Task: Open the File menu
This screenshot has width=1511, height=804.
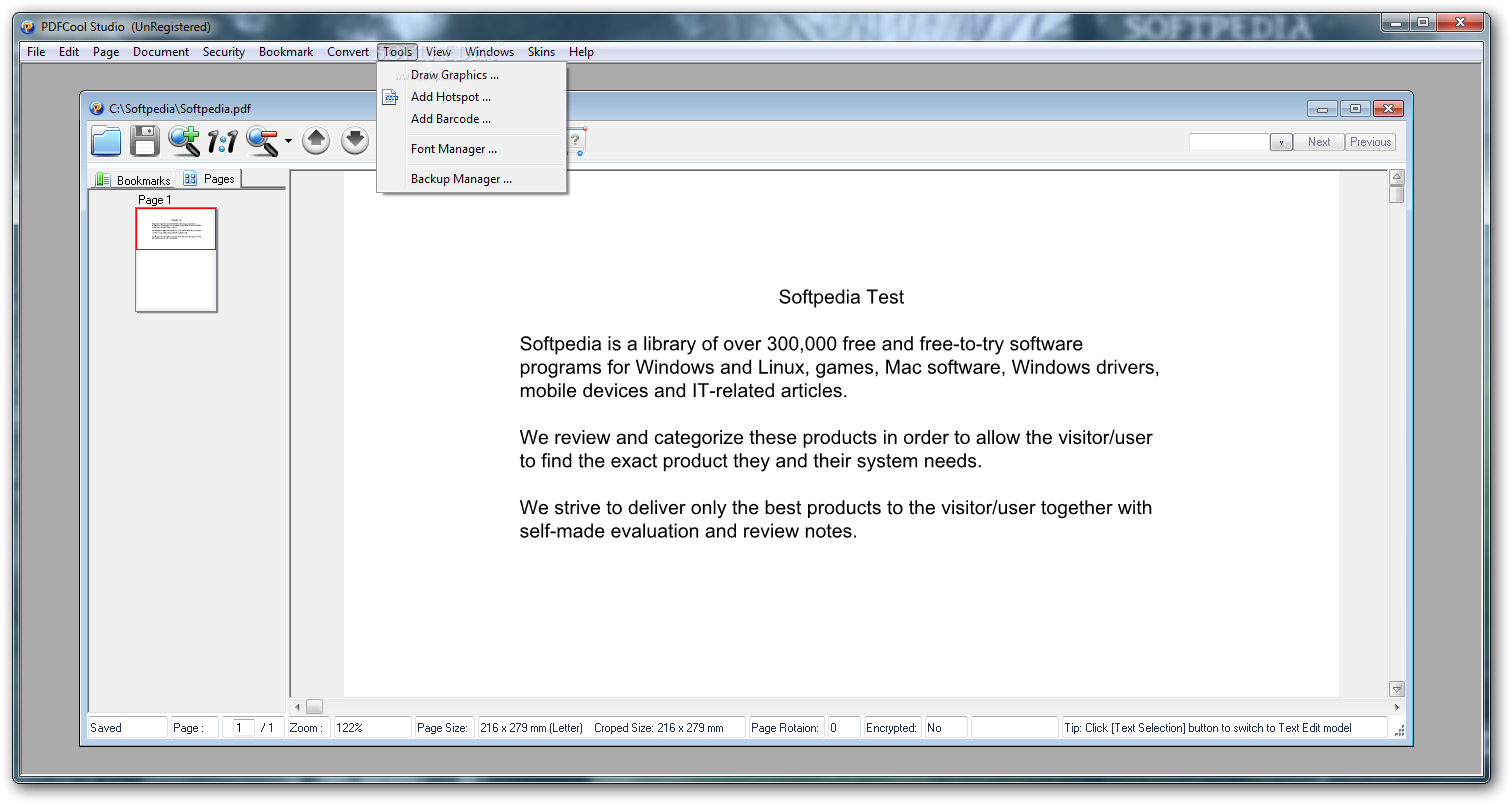Action: [x=36, y=52]
